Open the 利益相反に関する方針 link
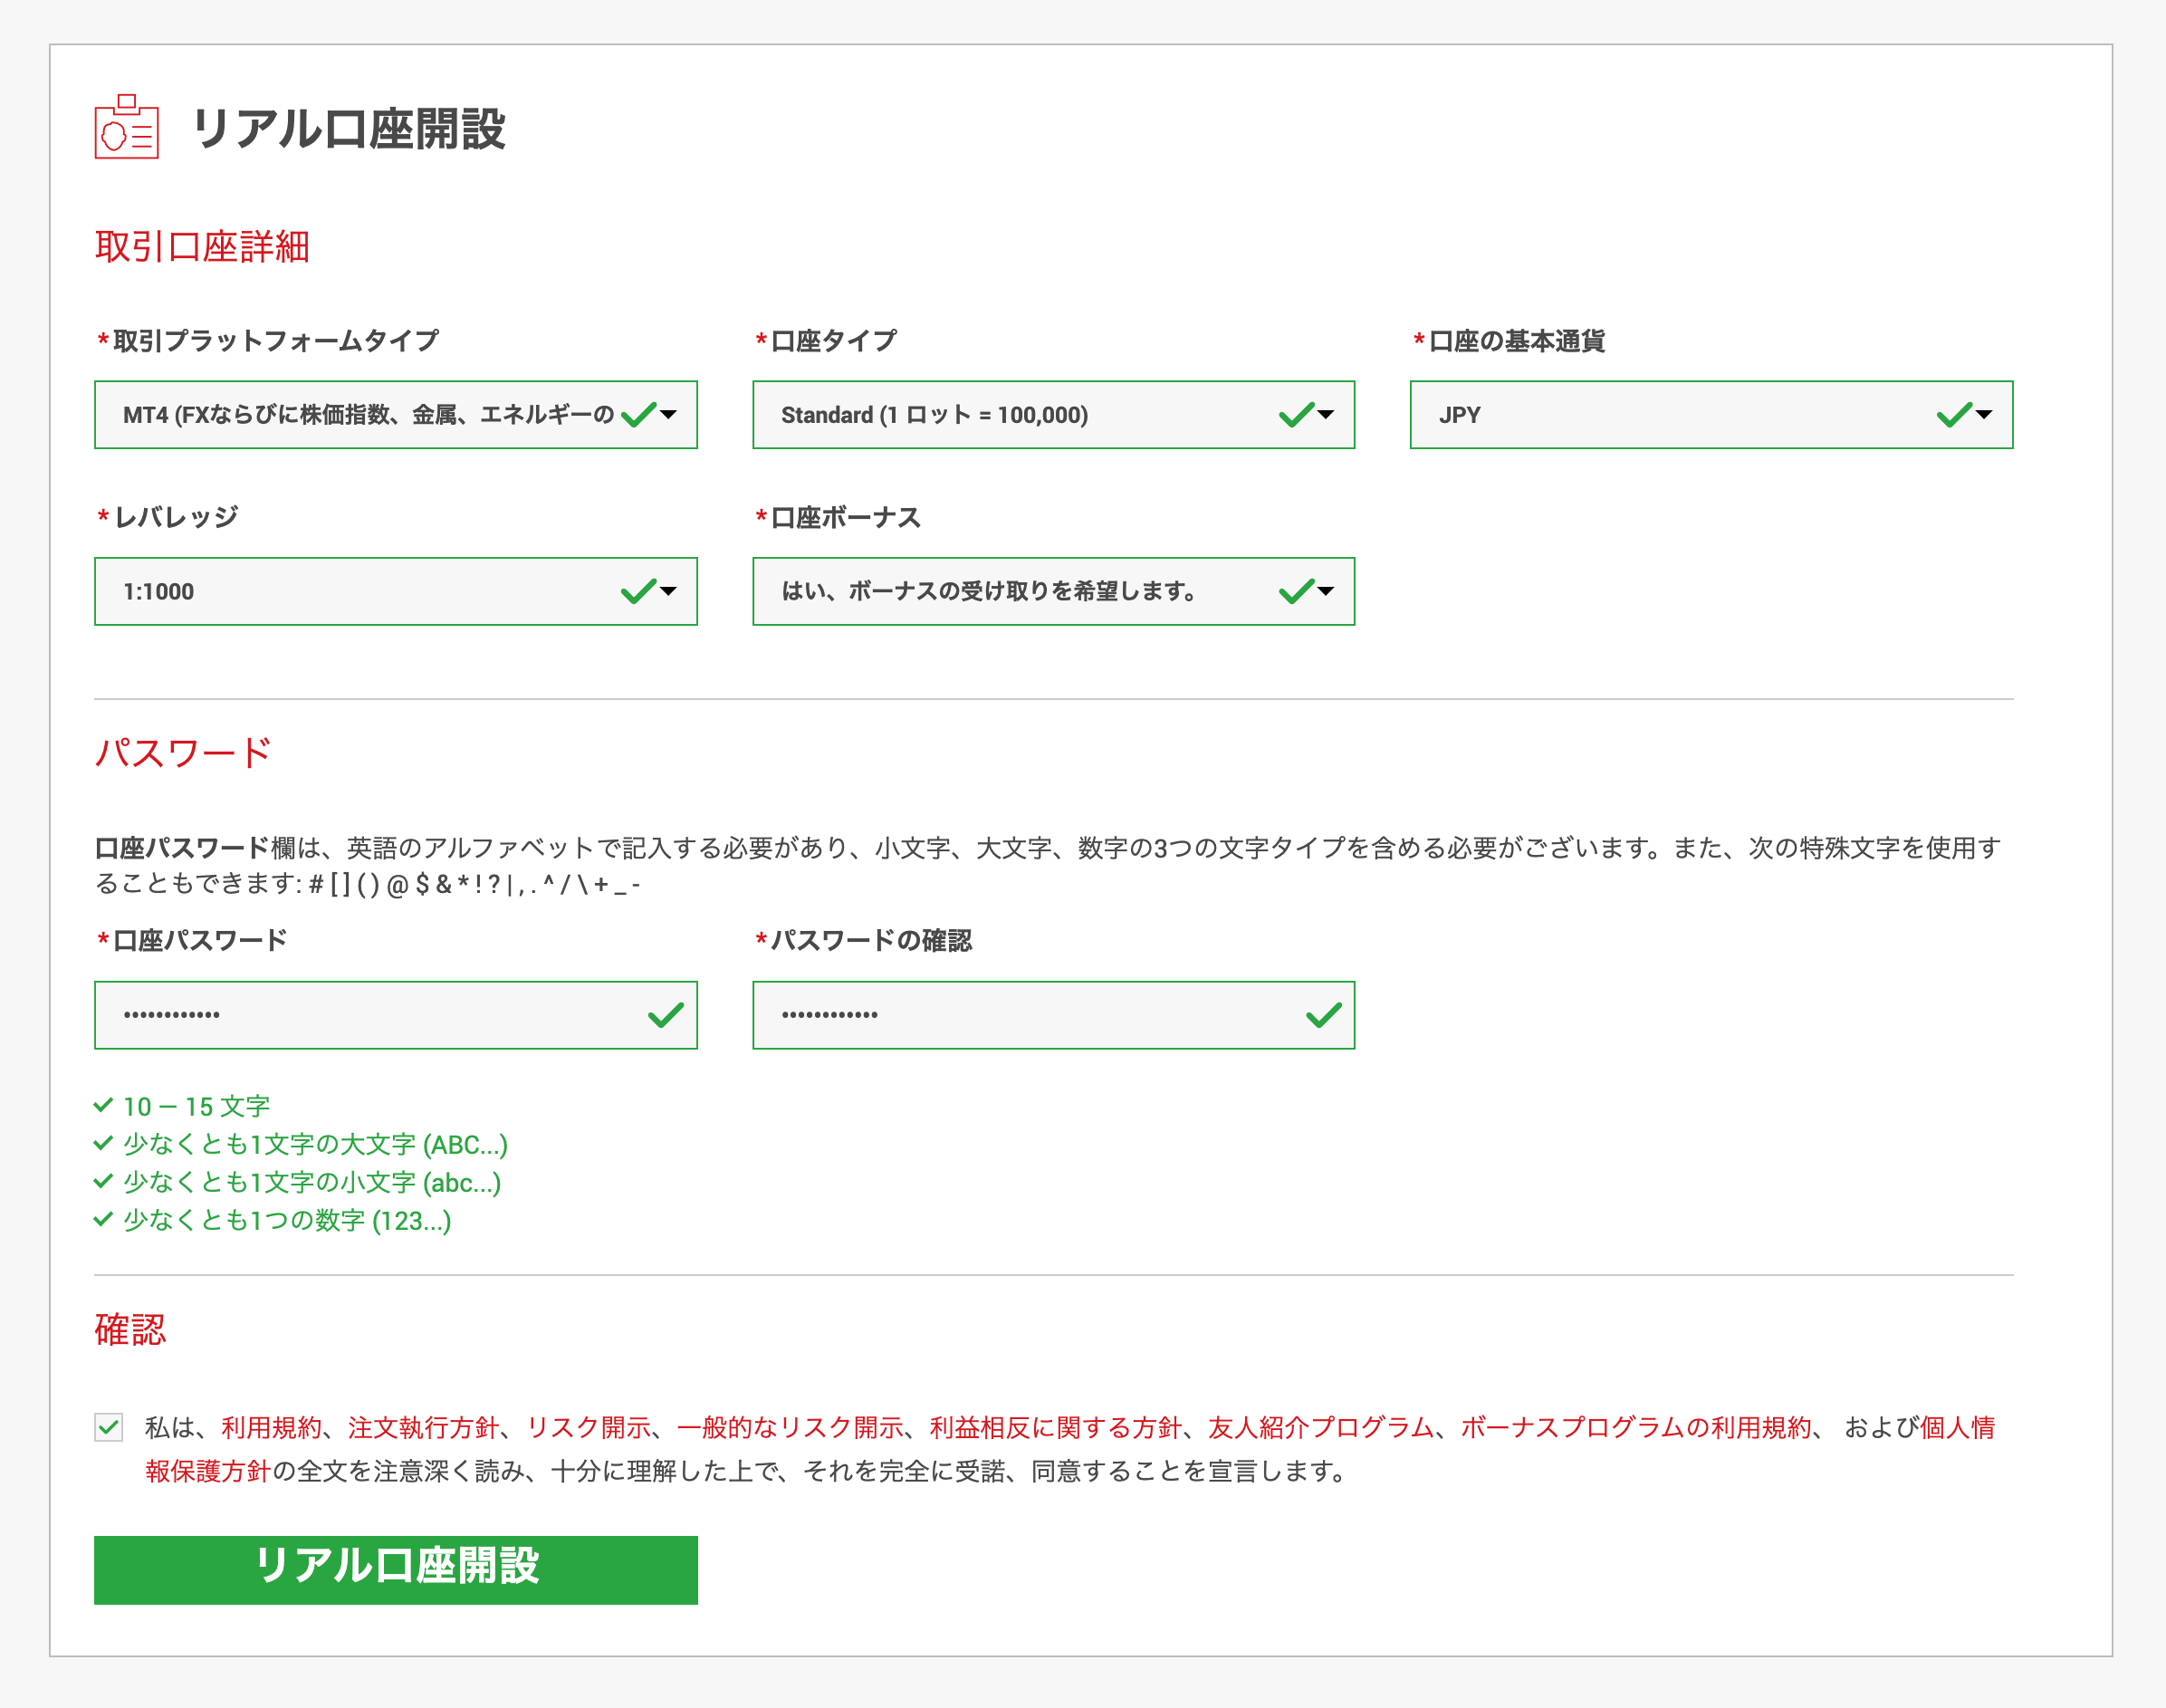2166x1708 pixels. coord(1055,1427)
